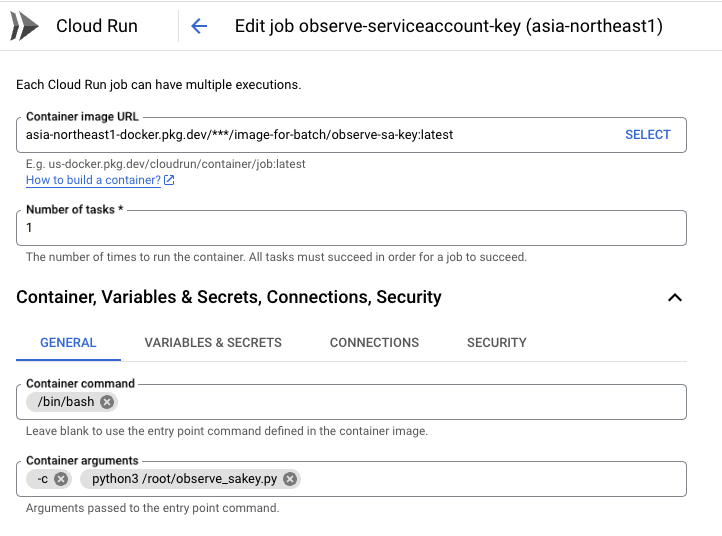Click the Cloud Run product title
Image resolution: width=722 pixels, height=536 pixels.
point(97,26)
